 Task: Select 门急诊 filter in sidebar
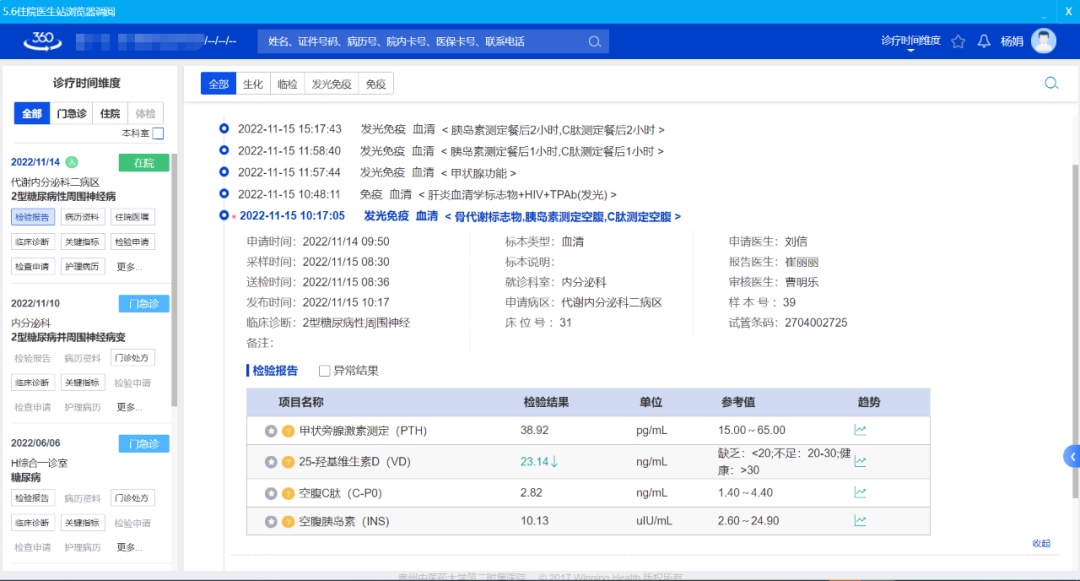coord(72,114)
